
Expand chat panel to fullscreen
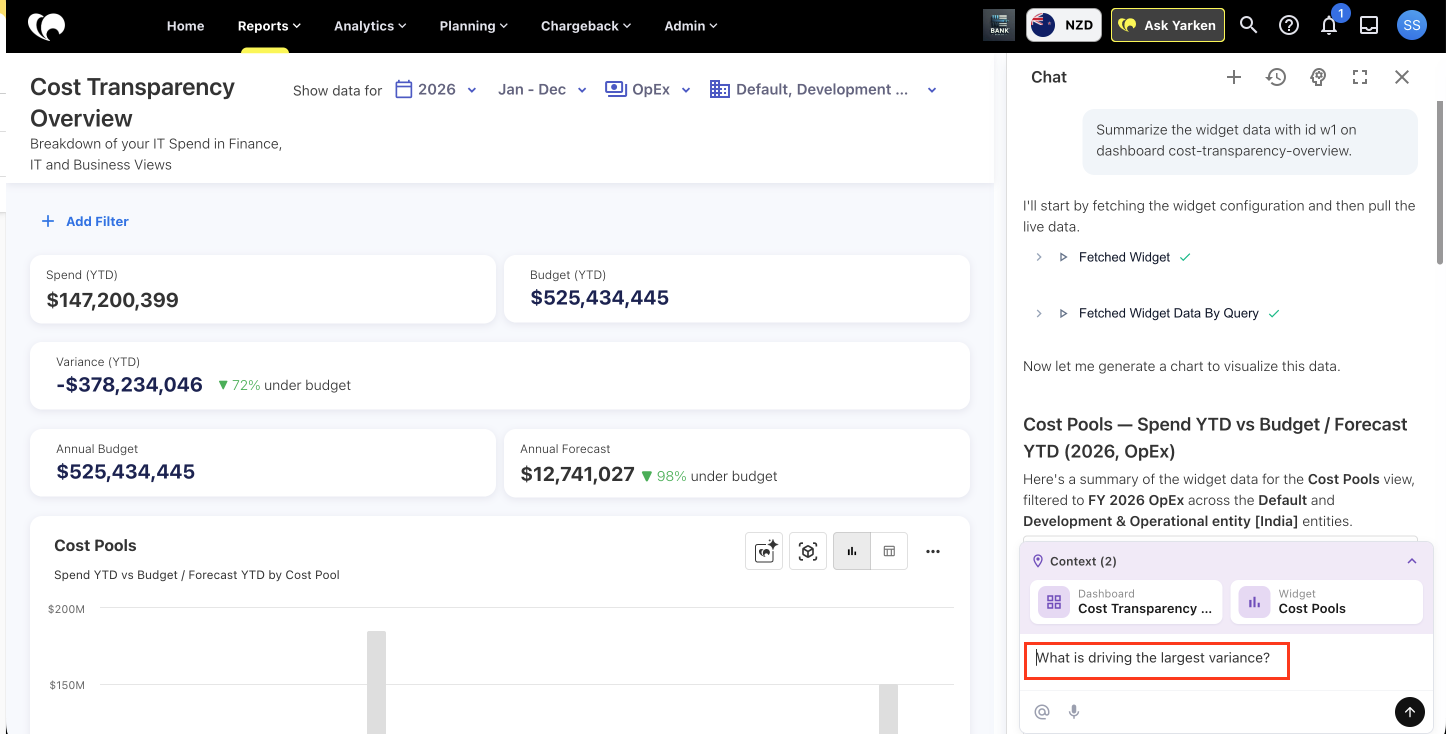click(x=1360, y=77)
